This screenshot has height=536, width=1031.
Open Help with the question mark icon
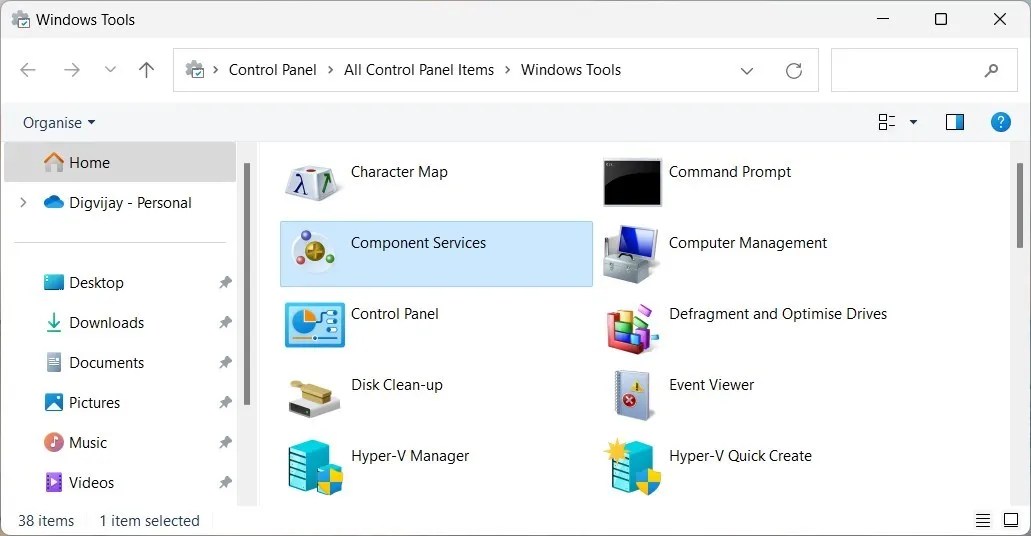coord(1001,122)
